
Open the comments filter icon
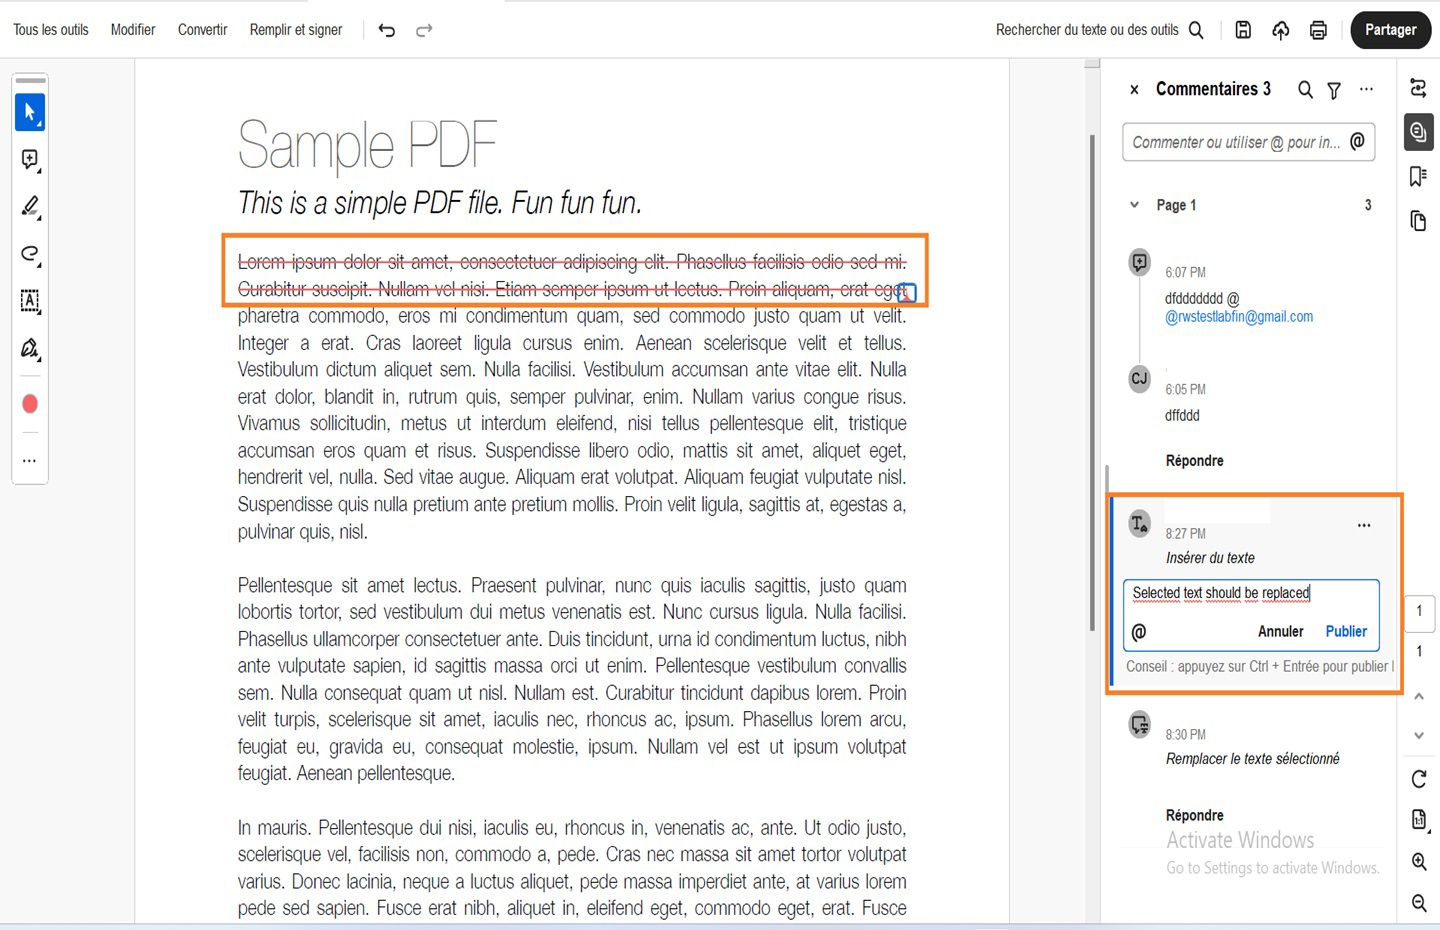coord(1334,89)
